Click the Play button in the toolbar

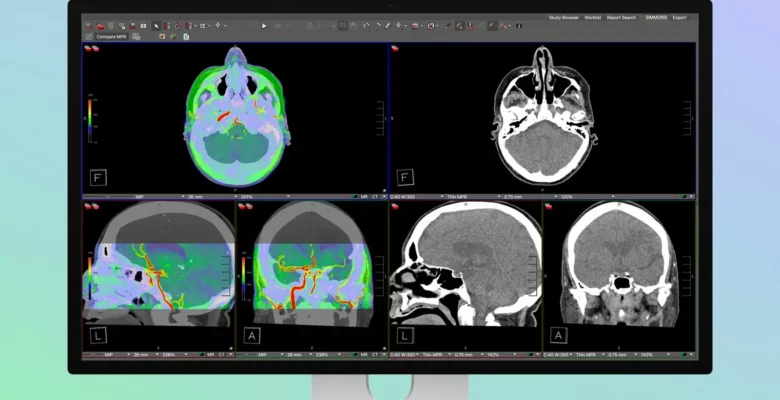264,25
